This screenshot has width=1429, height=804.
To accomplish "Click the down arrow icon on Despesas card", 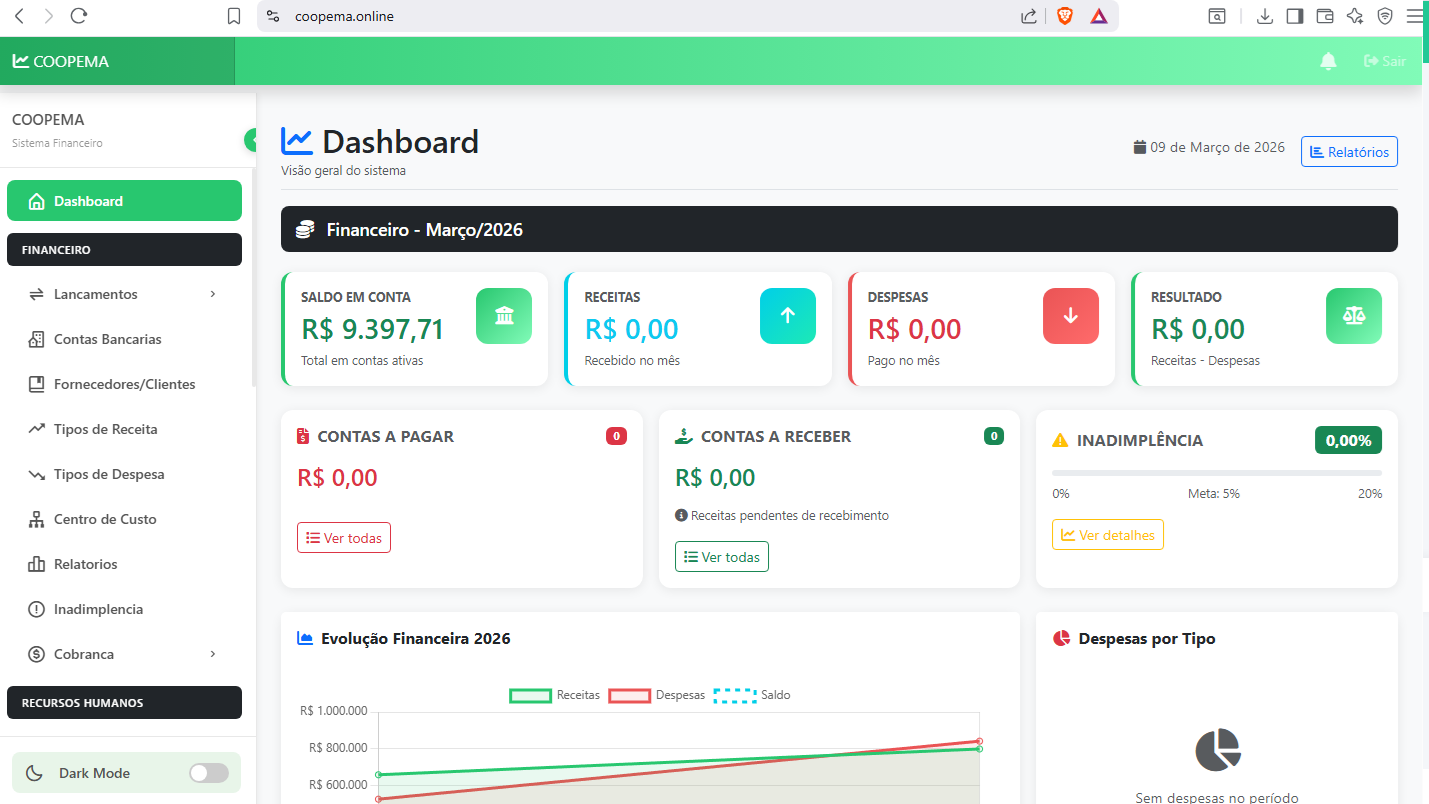I will tap(1071, 316).
